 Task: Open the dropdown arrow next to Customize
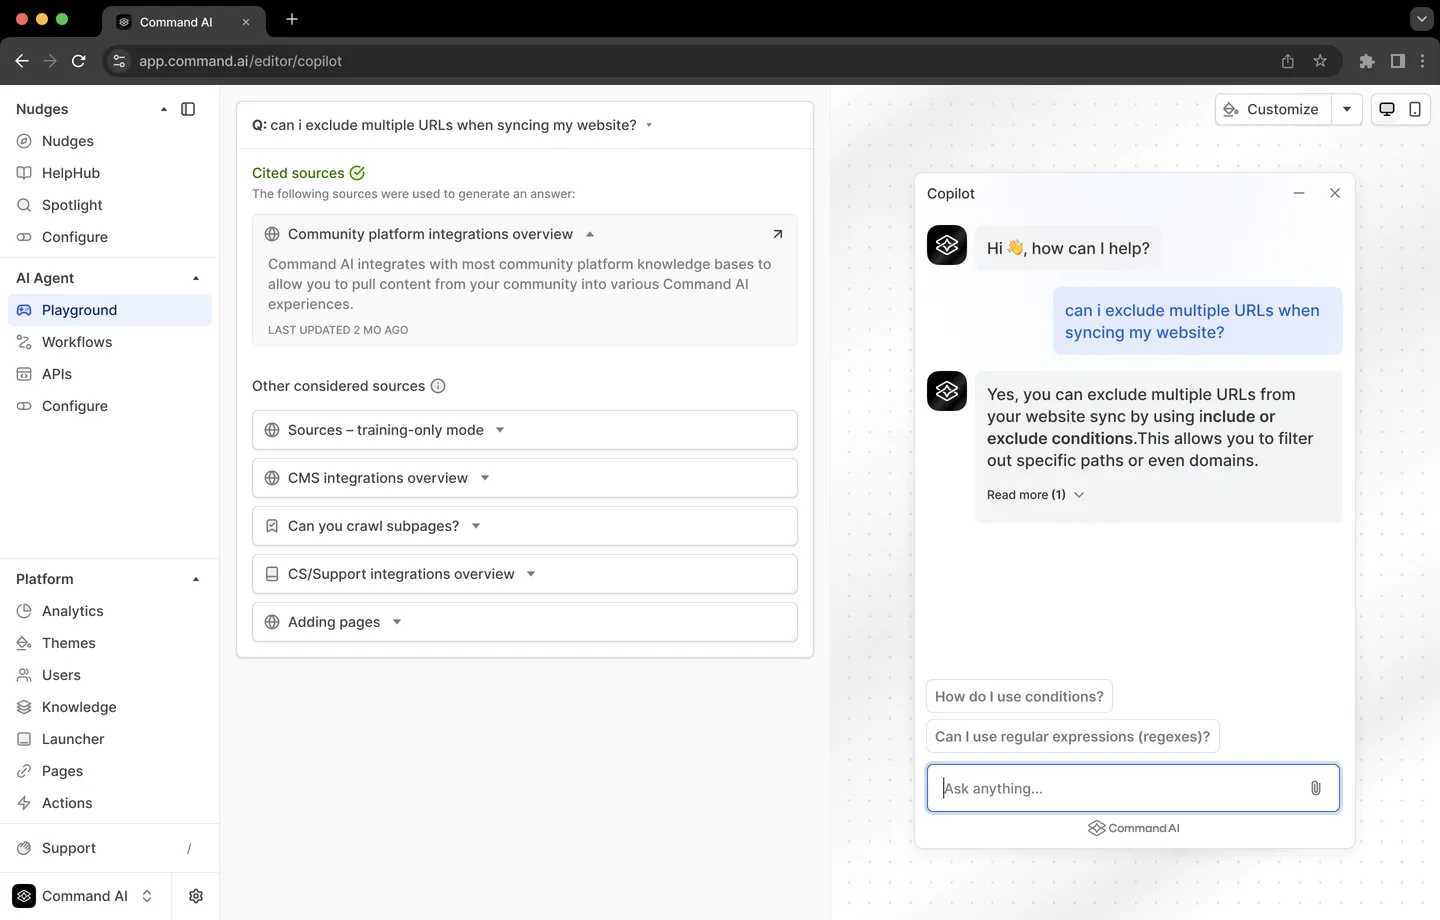tap(1347, 109)
